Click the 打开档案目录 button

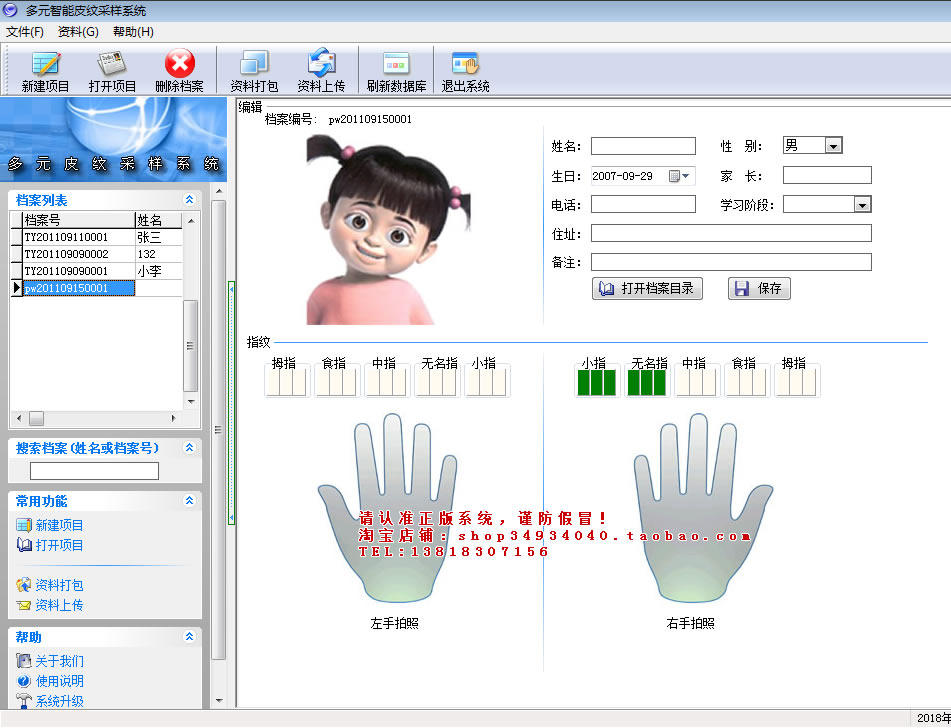(647, 289)
